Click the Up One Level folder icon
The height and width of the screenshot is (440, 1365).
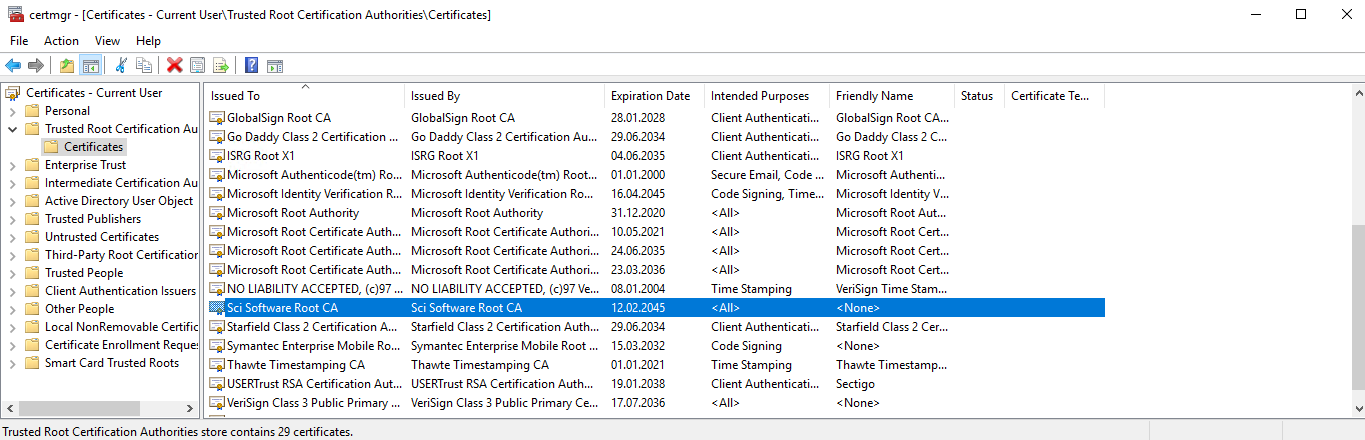(x=67, y=66)
